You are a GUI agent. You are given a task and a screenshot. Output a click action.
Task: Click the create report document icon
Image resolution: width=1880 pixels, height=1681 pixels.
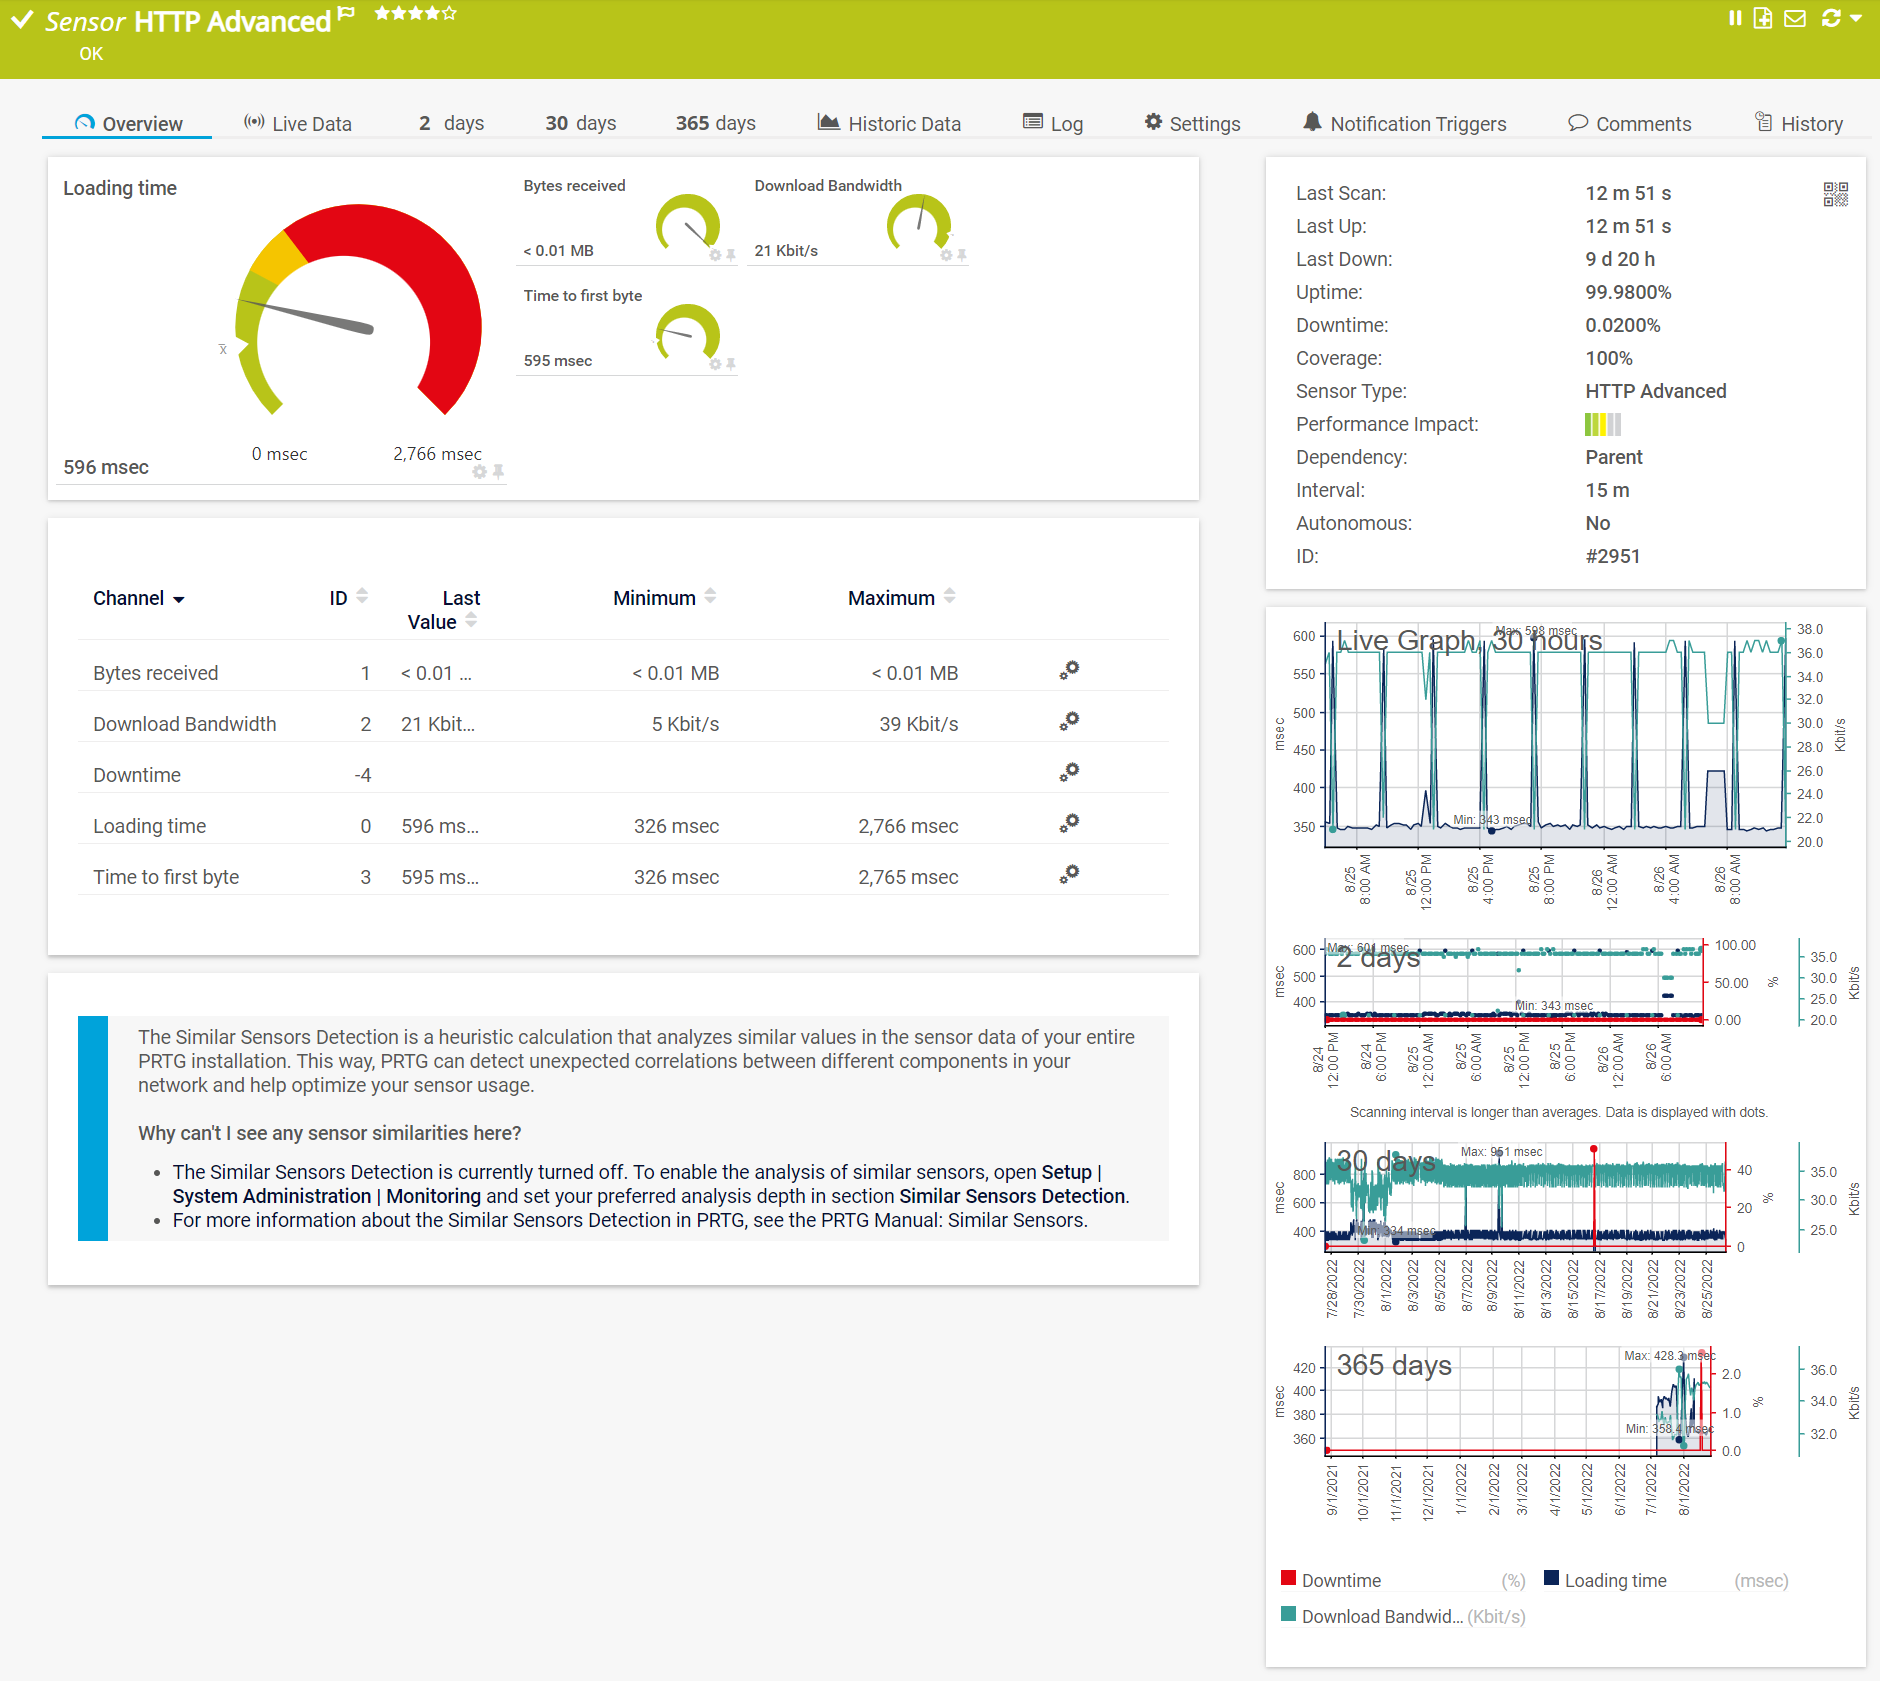pos(1764,18)
